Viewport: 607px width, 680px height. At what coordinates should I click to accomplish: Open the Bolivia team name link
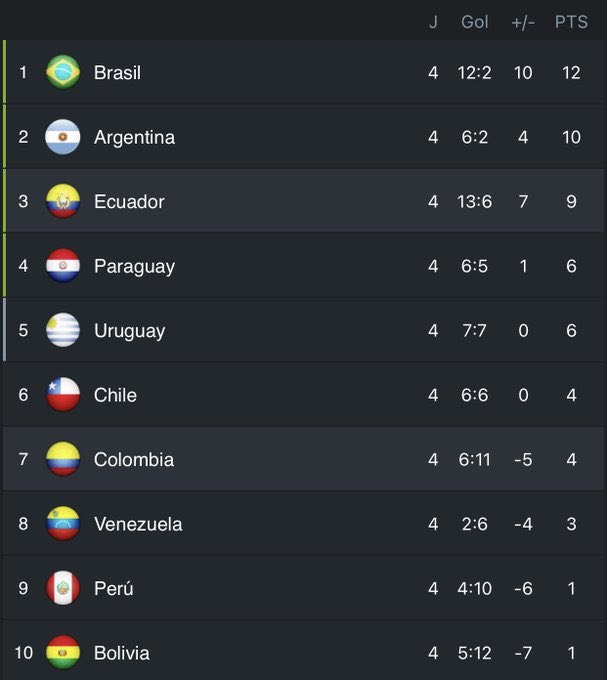coord(122,653)
